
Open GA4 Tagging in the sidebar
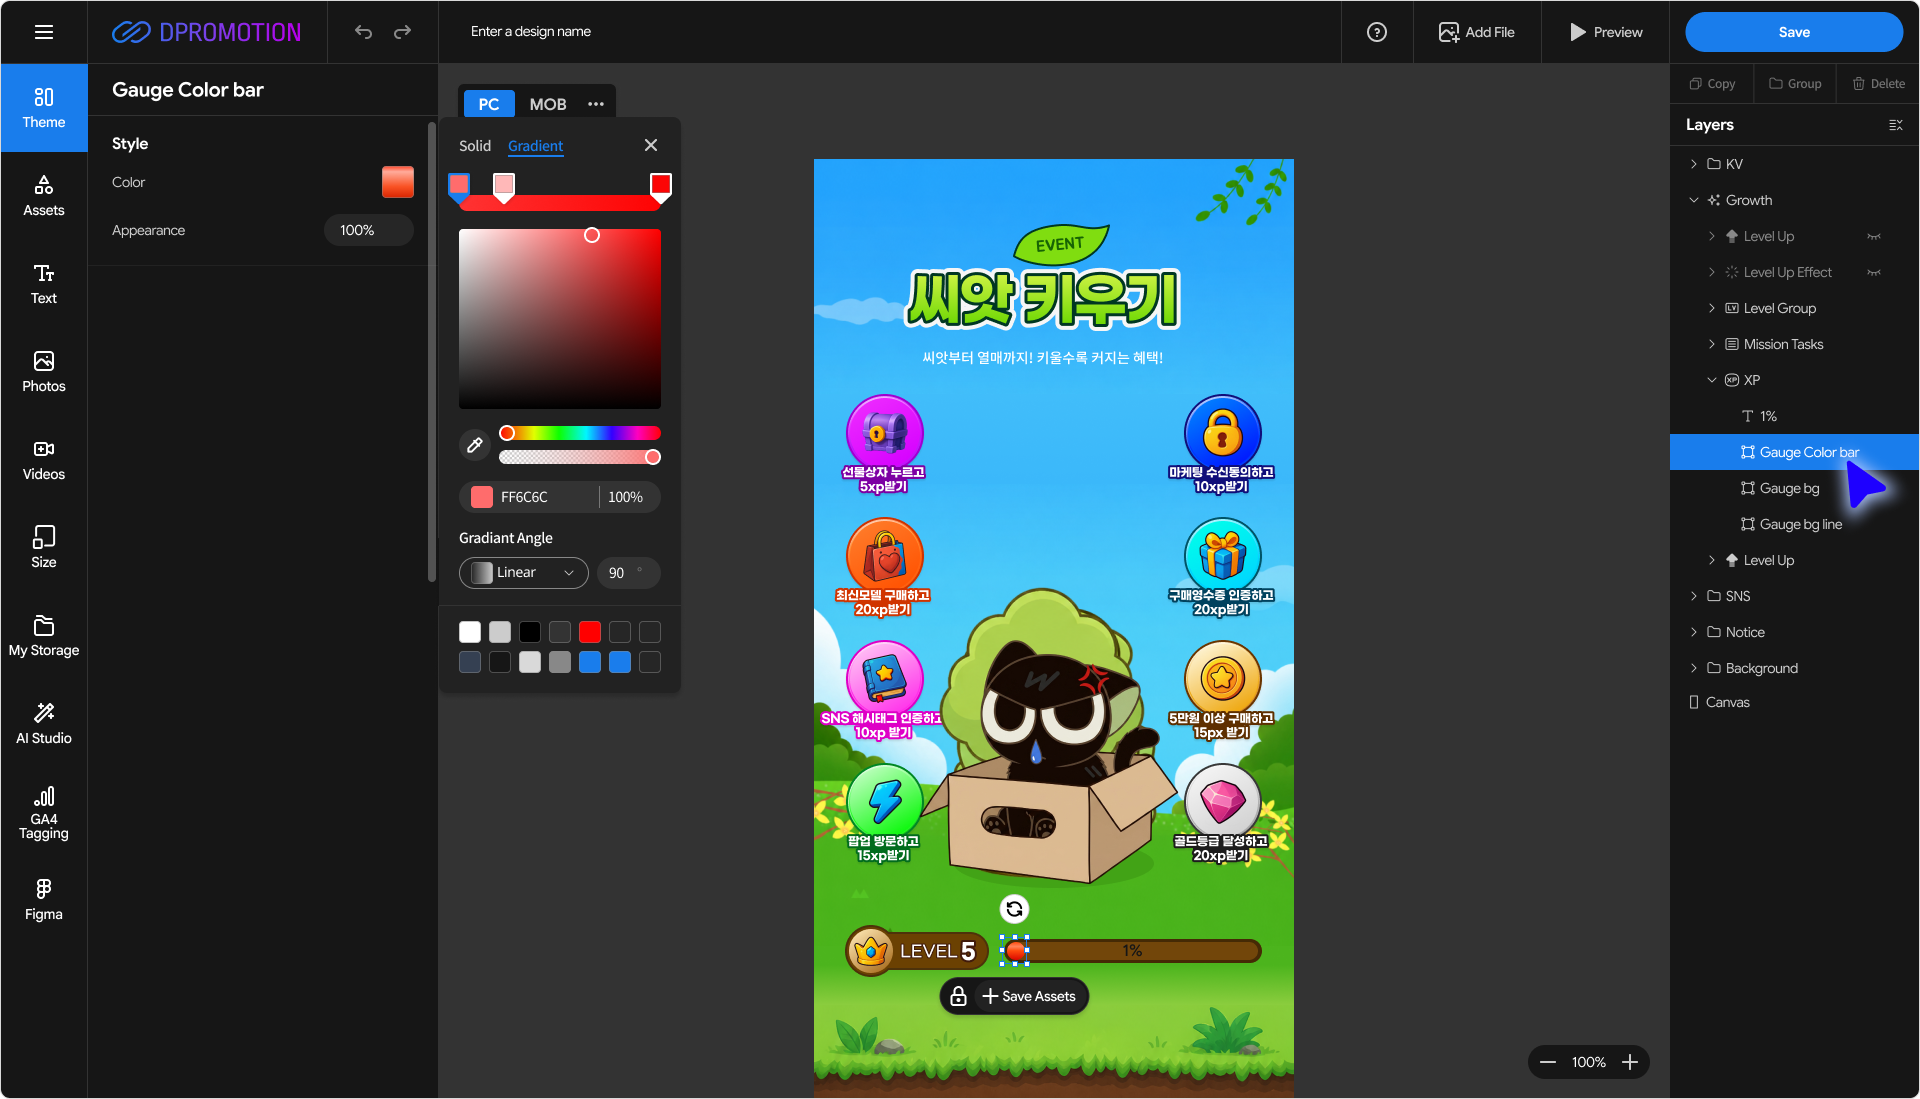tap(44, 812)
